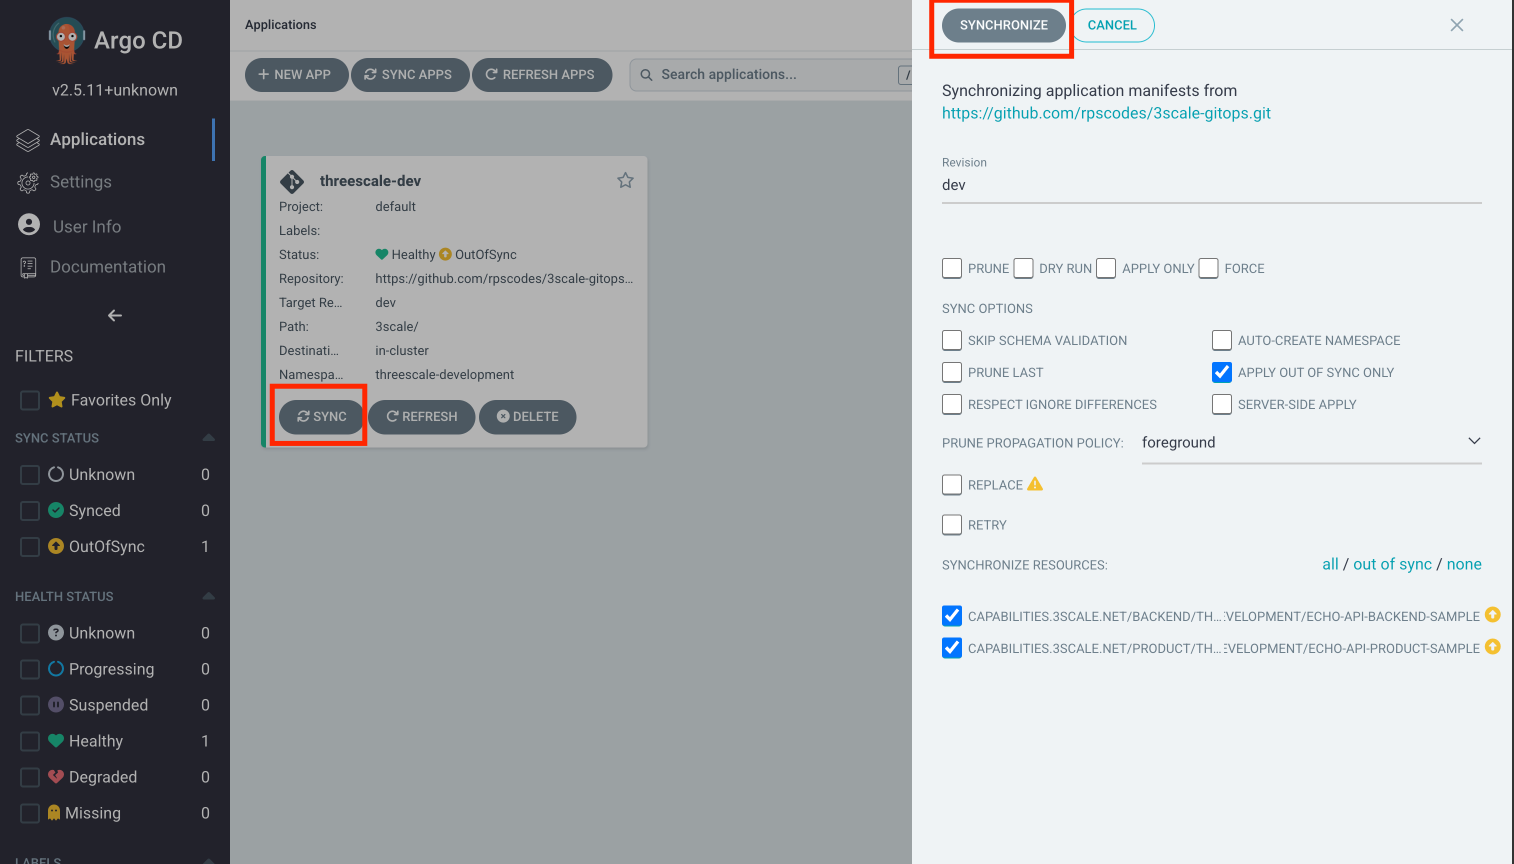The image size is (1514, 864).
Task: Click the Documentation book icon
Action: (28, 267)
